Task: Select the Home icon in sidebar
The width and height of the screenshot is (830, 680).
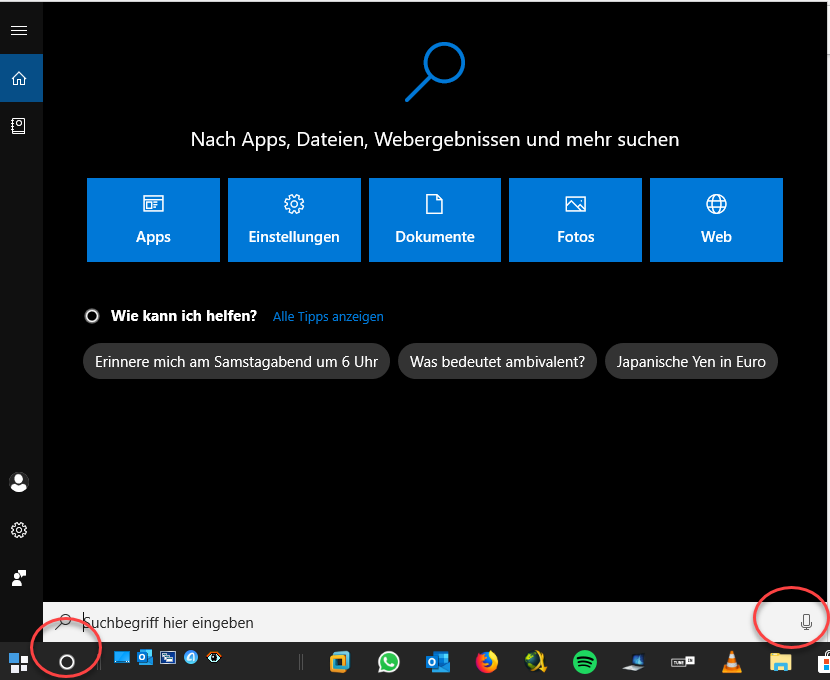Action: (x=19, y=79)
